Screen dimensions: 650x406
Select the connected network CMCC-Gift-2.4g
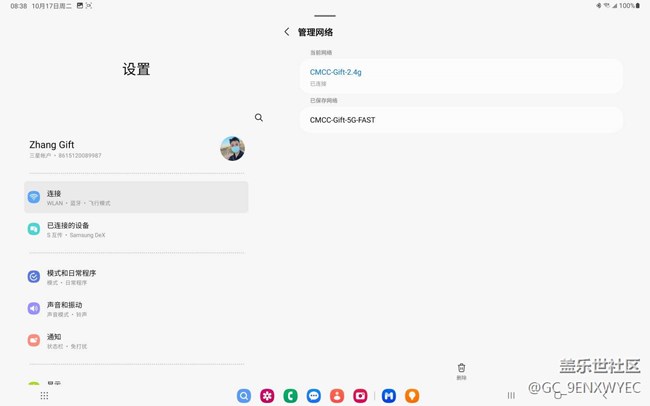(x=460, y=76)
